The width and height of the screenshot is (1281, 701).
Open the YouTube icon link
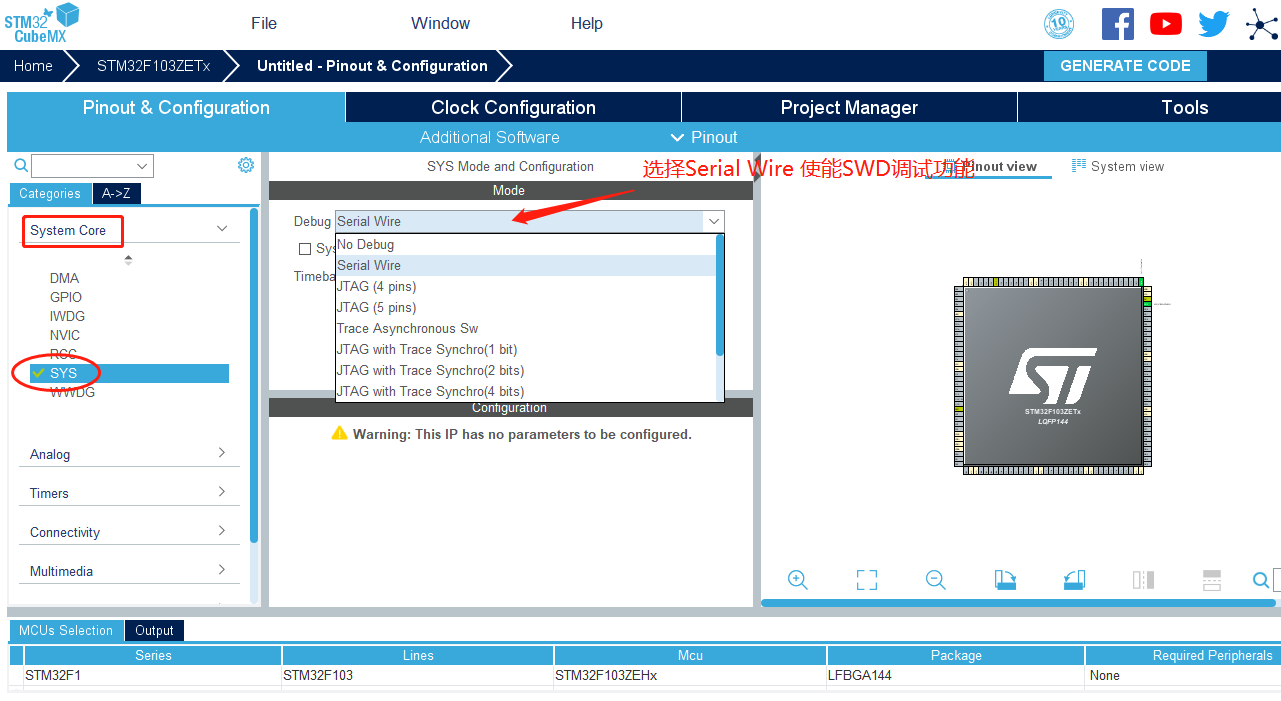pyautogui.click(x=1166, y=24)
